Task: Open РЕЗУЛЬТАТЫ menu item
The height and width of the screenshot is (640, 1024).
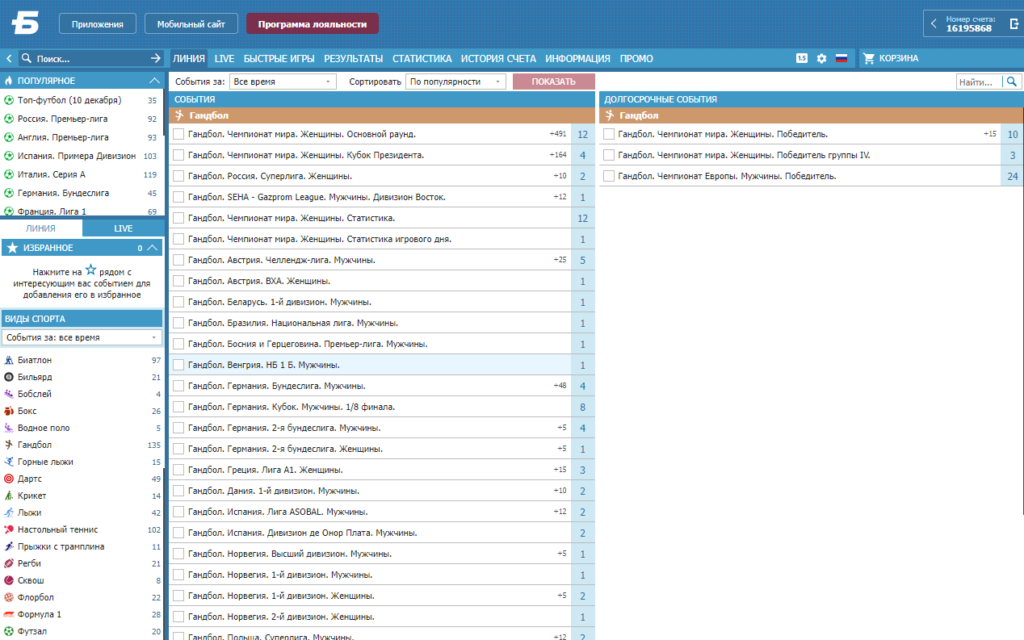Action: pyautogui.click(x=353, y=59)
